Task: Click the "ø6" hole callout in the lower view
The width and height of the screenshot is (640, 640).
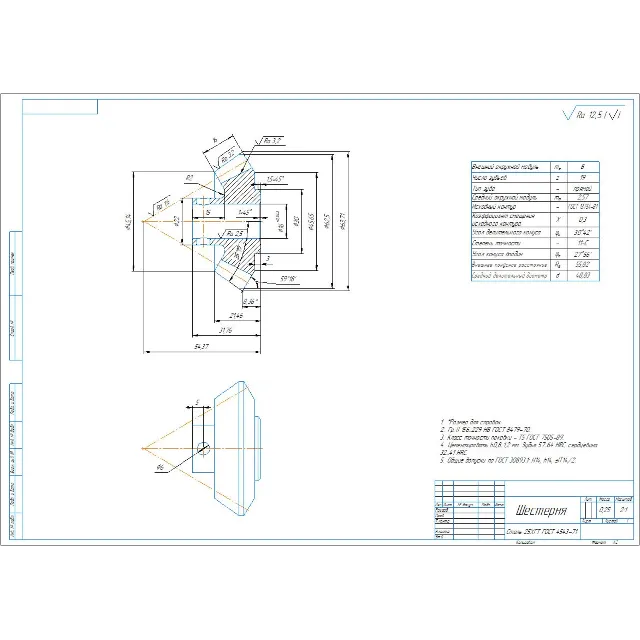Action: coord(160,468)
